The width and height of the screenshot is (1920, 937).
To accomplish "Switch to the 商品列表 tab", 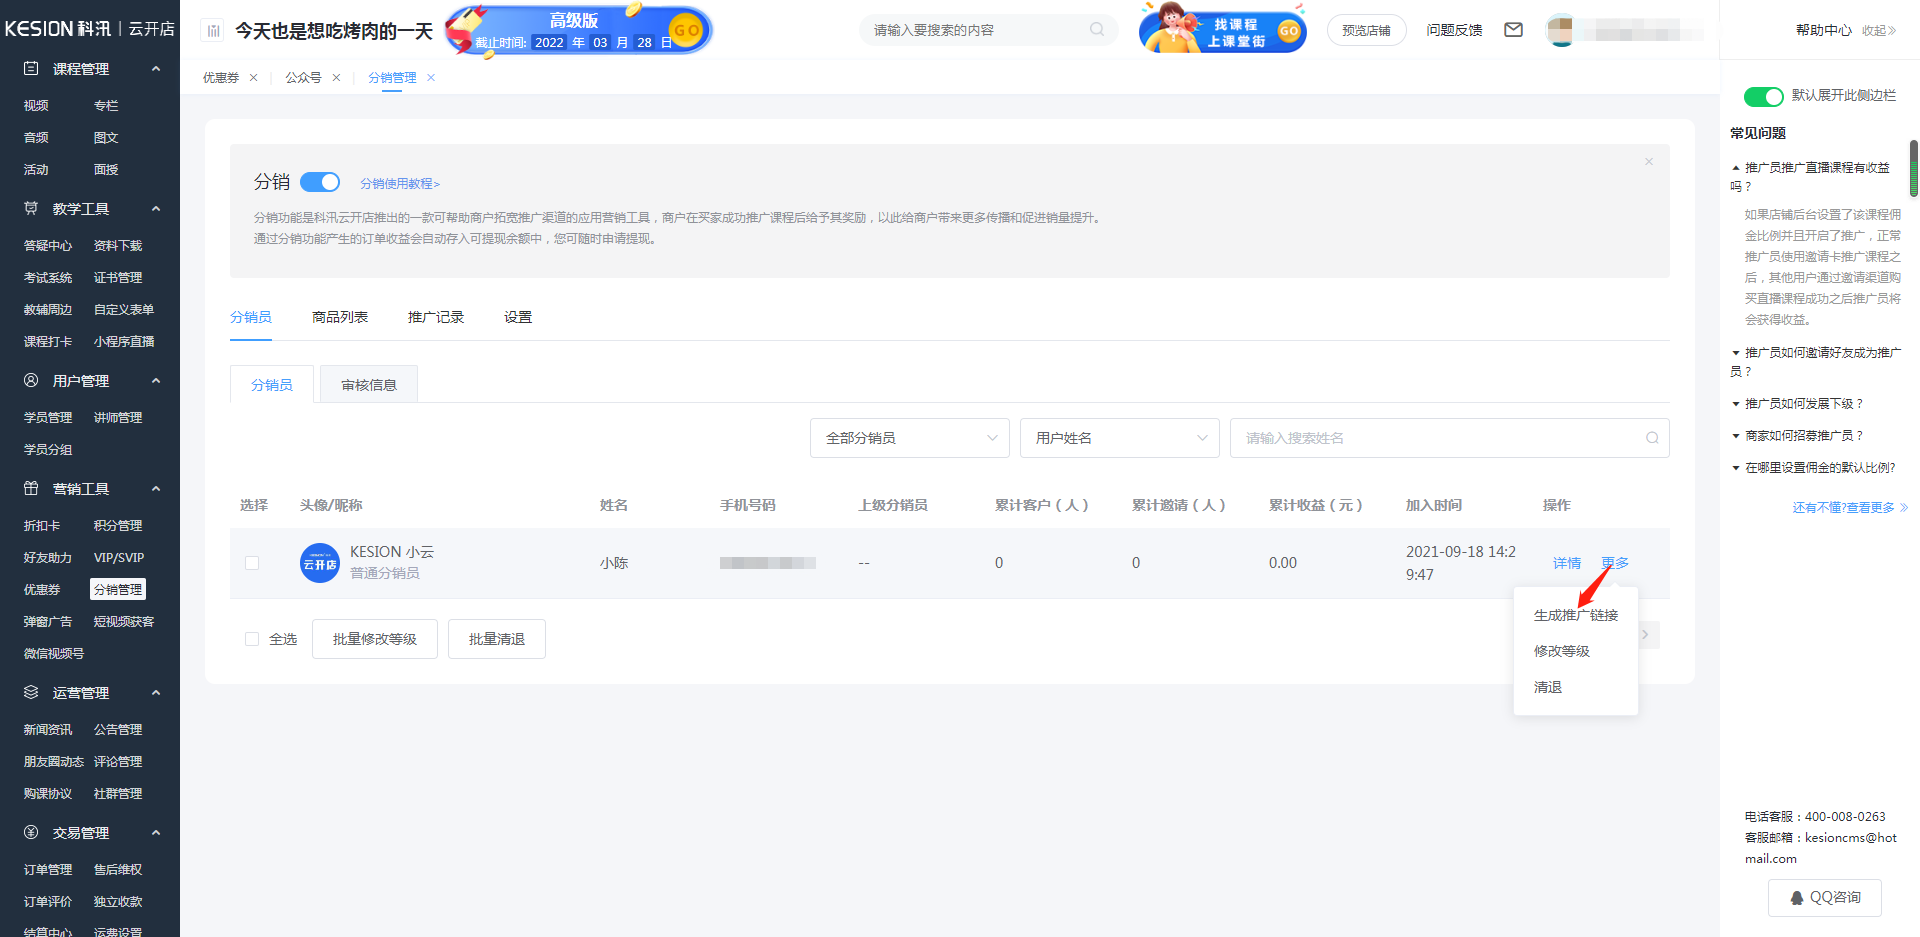I will (x=340, y=317).
